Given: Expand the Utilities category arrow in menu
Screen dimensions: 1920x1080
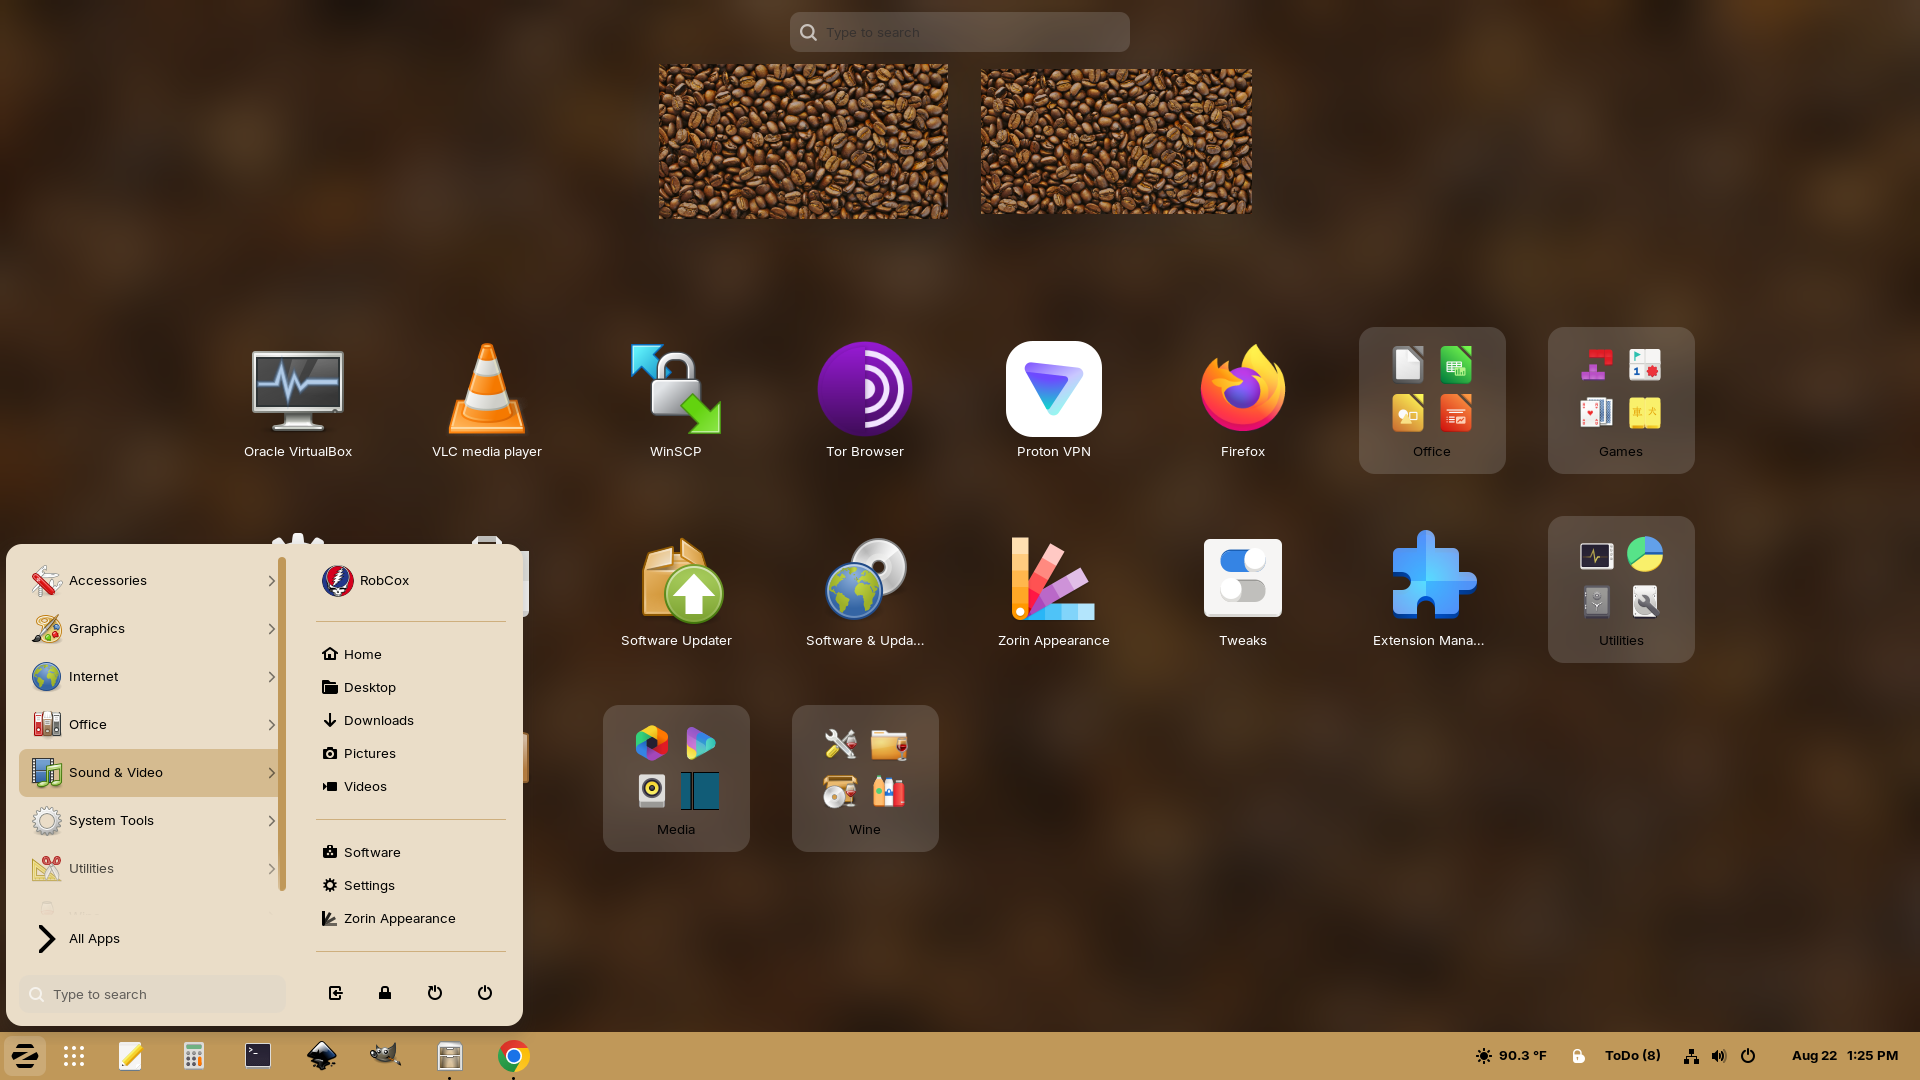Looking at the screenshot, I should 271,869.
